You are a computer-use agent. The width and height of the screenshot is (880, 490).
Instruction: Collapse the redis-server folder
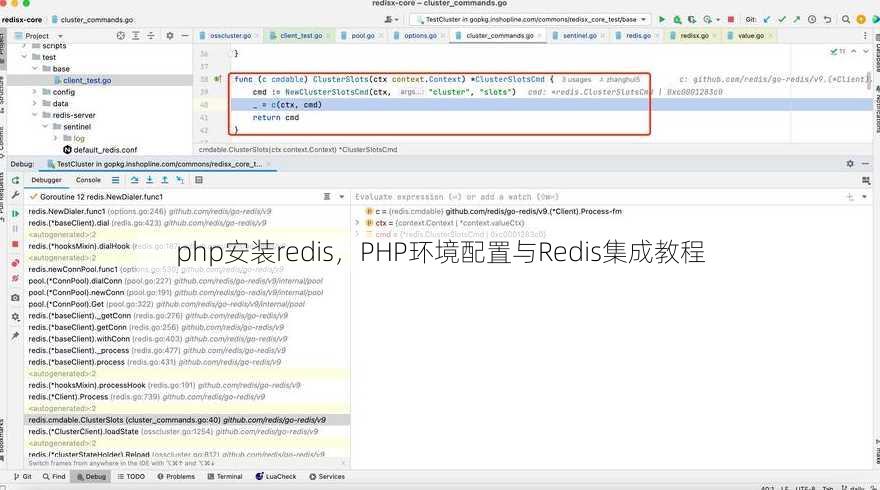coord(35,115)
